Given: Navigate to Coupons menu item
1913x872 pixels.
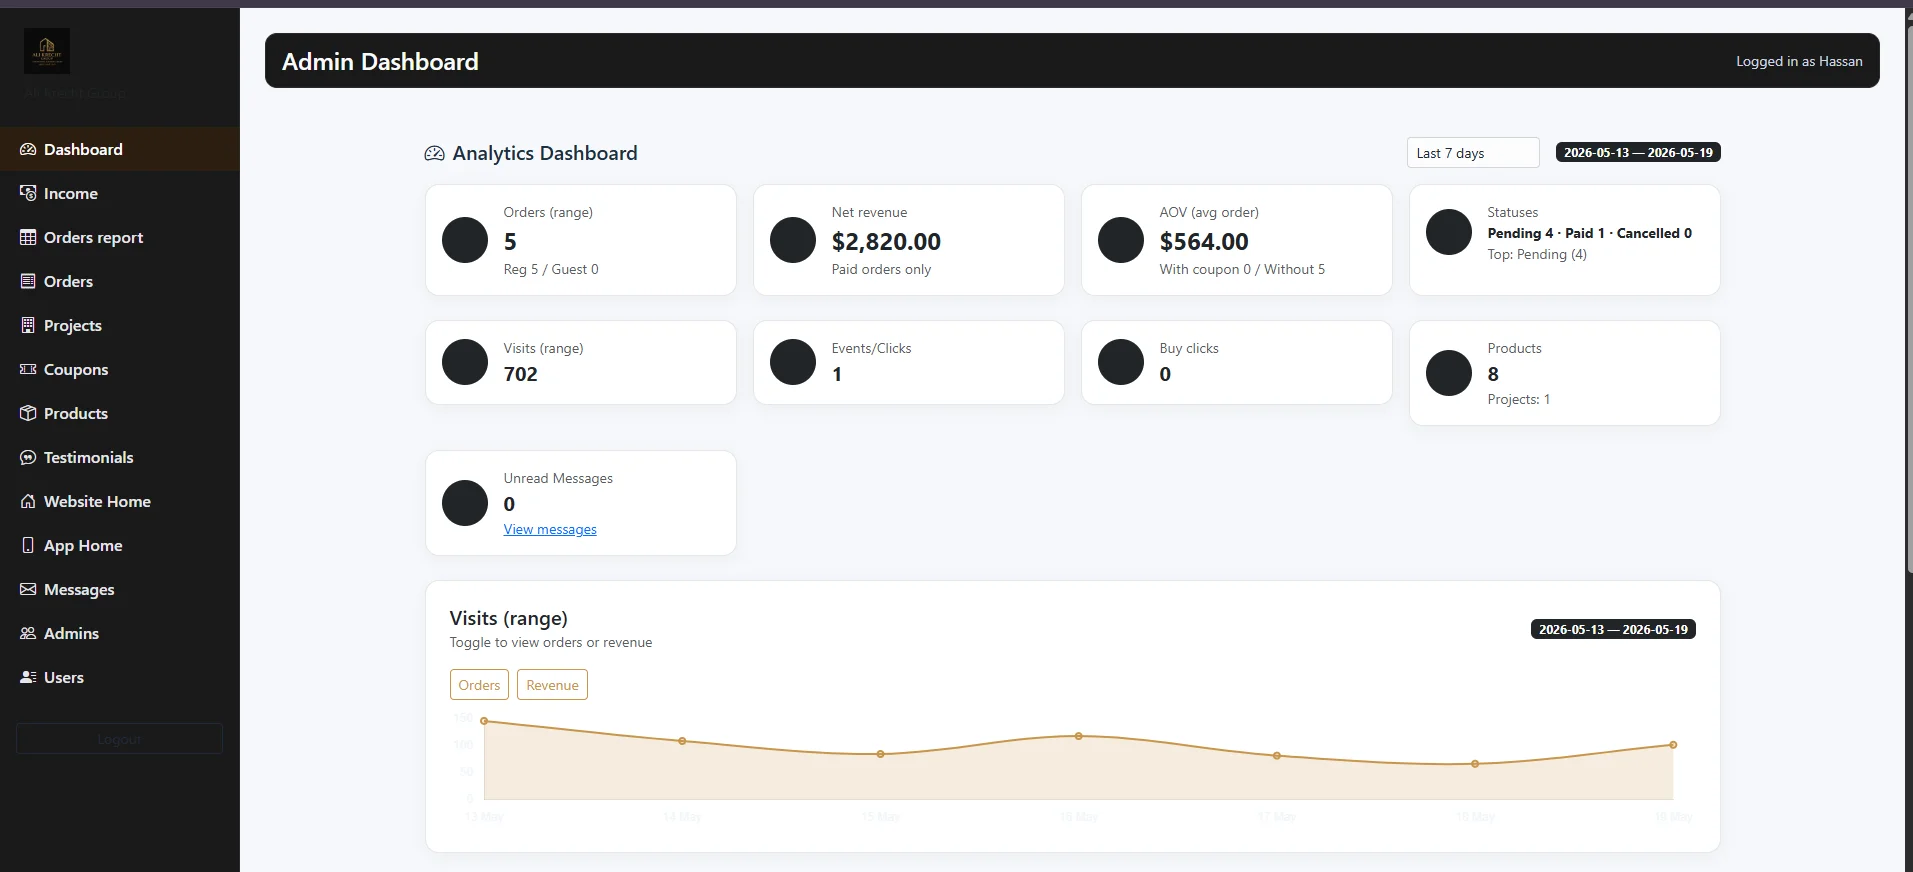Looking at the screenshot, I should pos(120,369).
